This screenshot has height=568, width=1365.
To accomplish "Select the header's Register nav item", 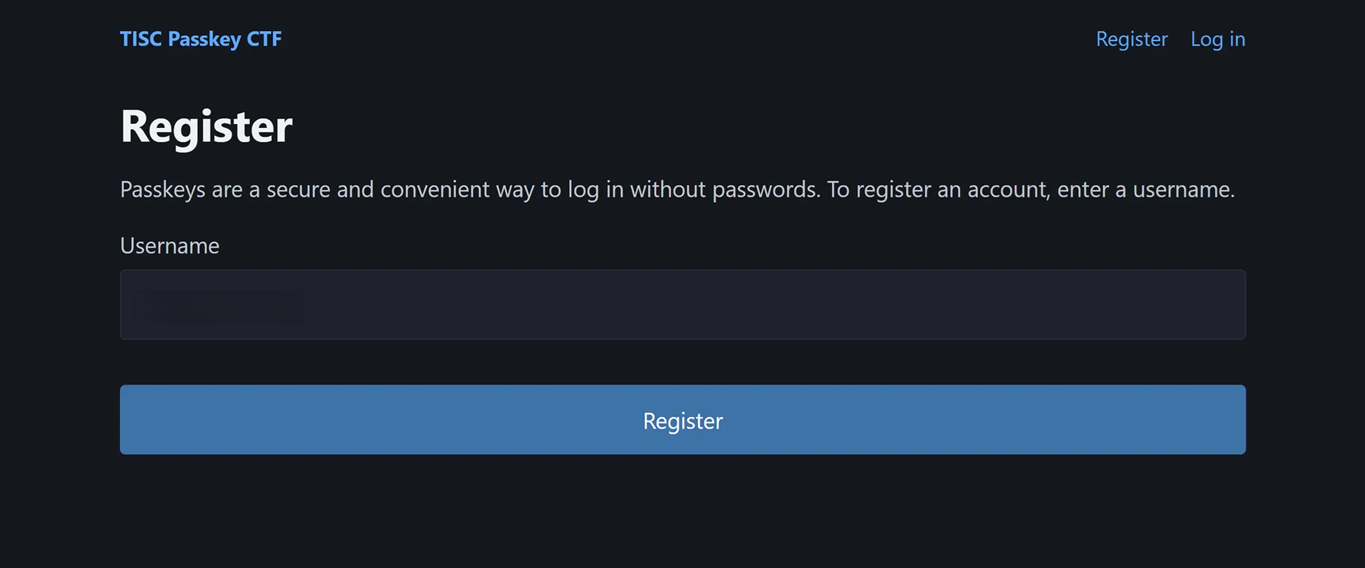I will 1131,39.
